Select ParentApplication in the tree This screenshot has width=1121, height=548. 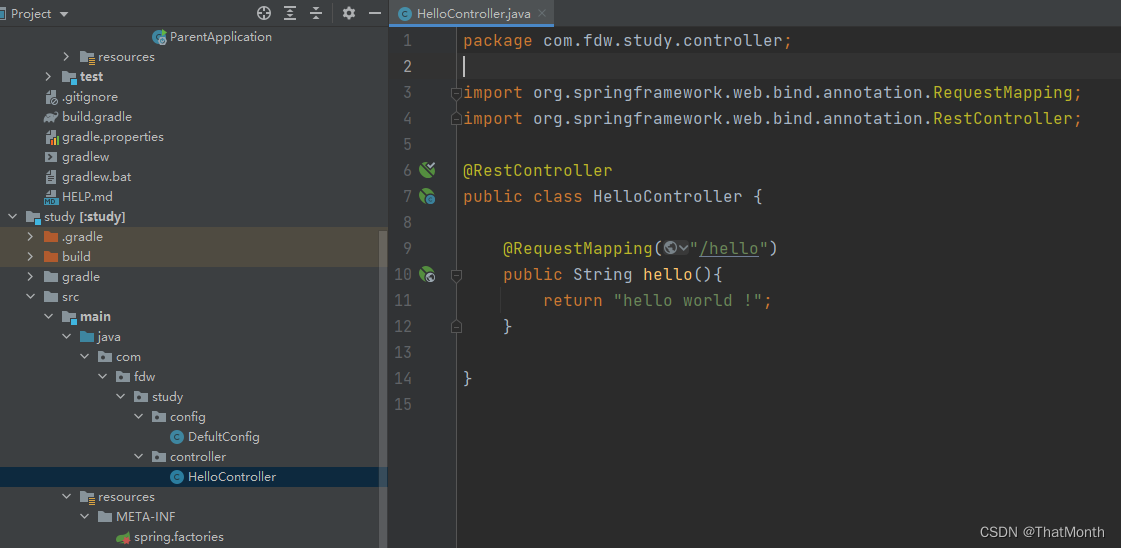click(220, 36)
